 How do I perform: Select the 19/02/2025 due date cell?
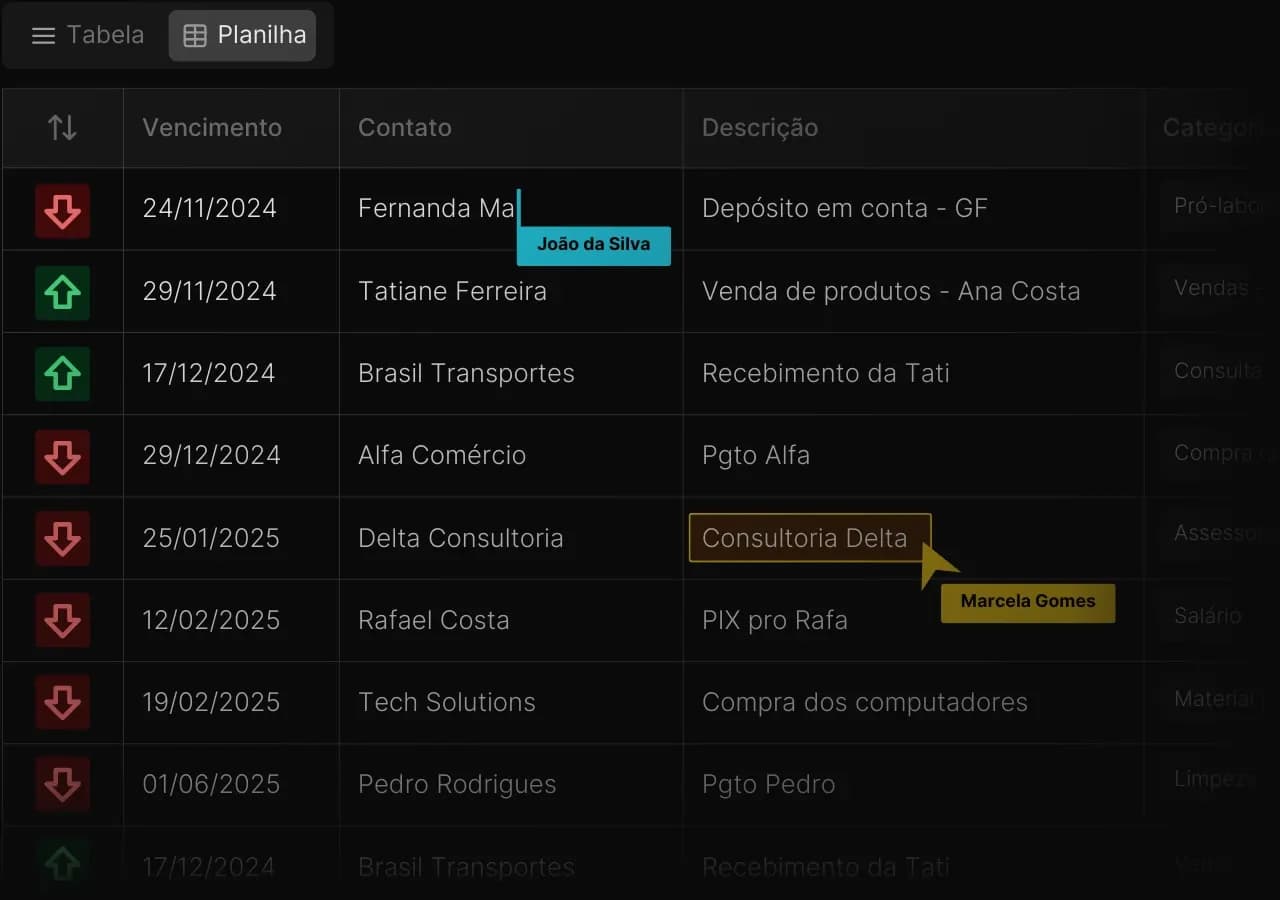click(211, 702)
